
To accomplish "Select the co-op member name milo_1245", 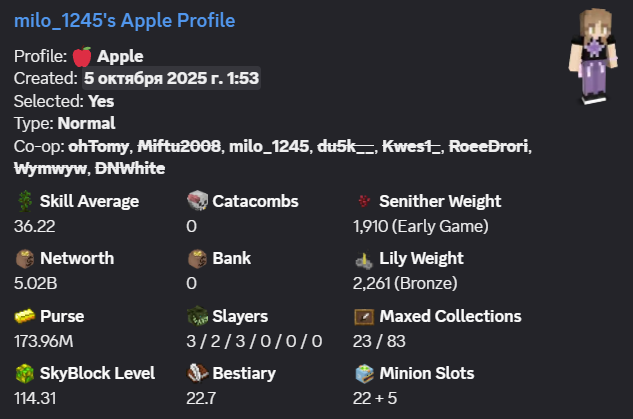I will [269, 147].
